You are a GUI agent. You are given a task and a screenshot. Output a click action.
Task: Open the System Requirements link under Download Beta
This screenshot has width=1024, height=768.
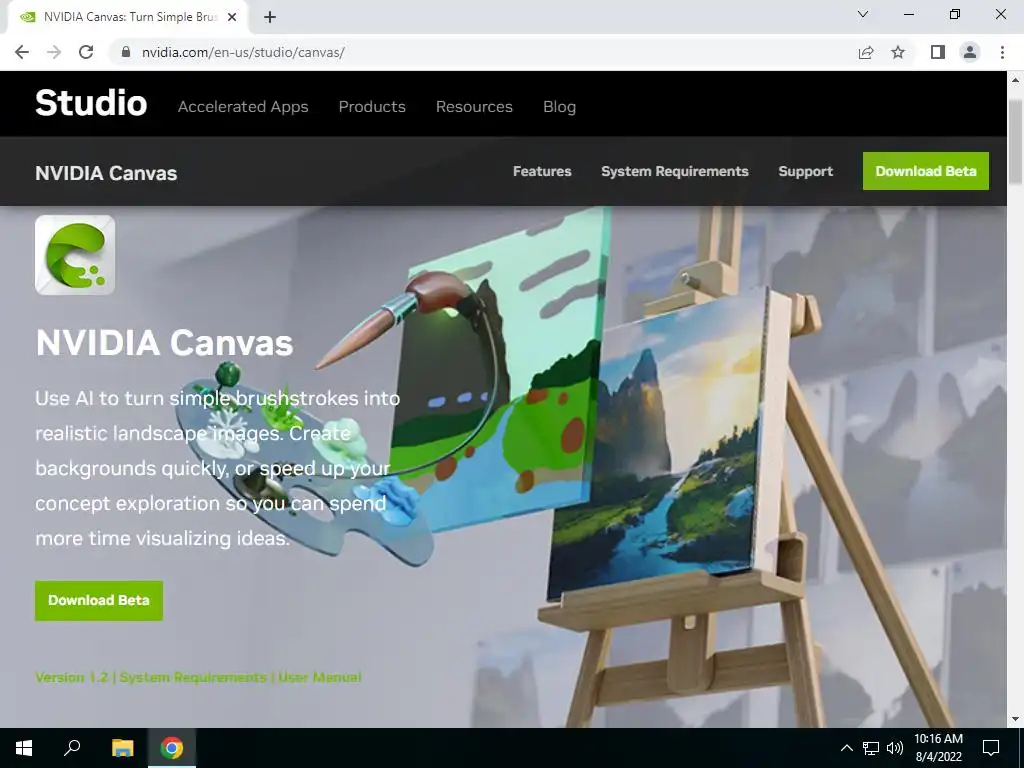(x=193, y=677)
